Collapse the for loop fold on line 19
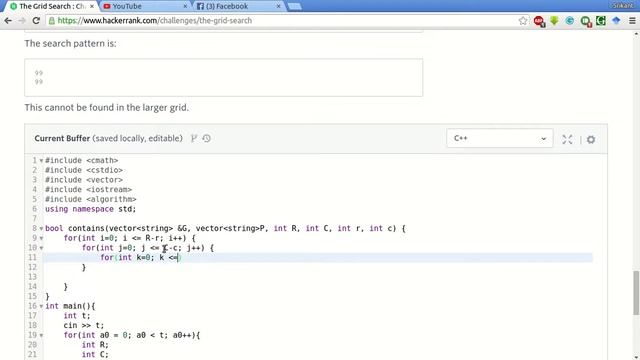 tap(41, 336)
